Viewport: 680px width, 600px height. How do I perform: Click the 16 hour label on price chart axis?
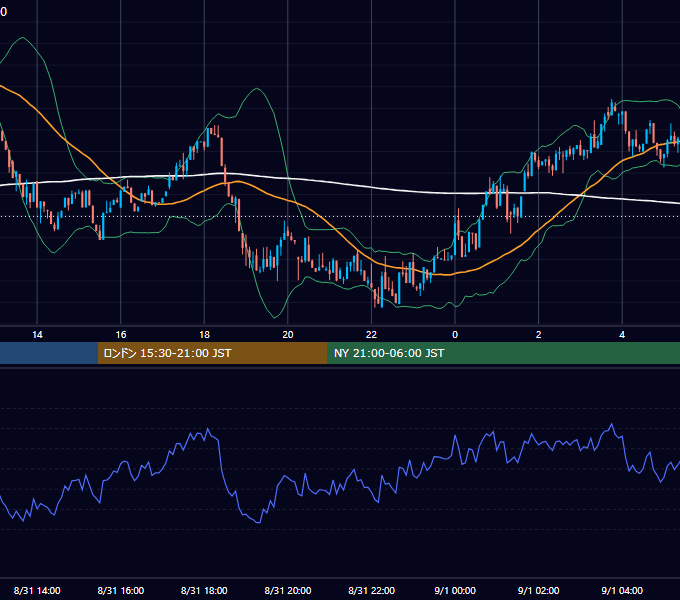(121, 335)
